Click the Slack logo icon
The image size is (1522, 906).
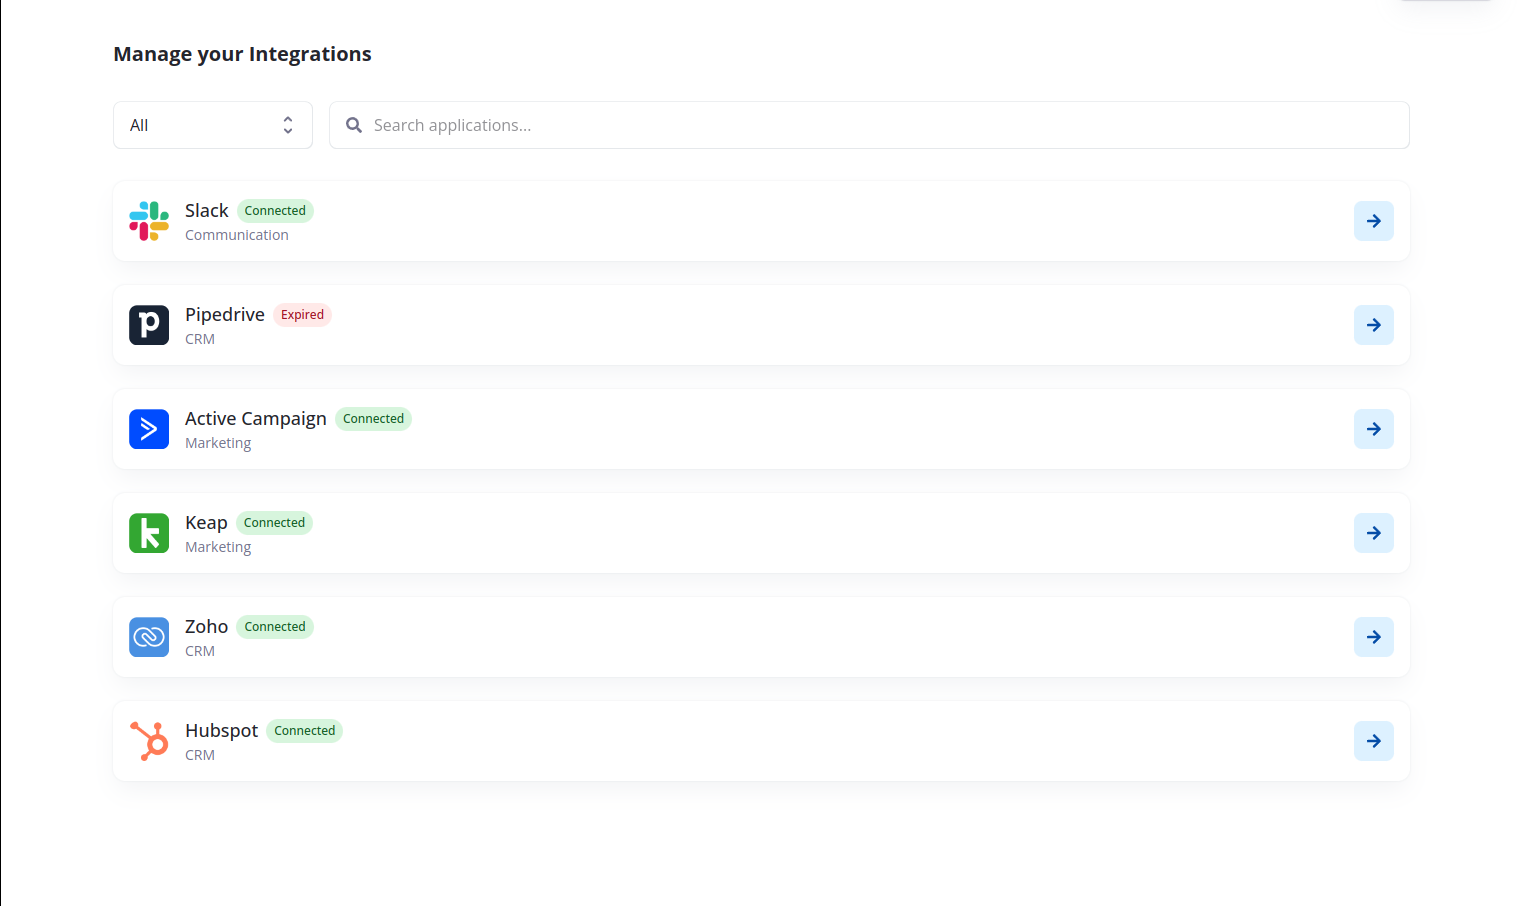click(x=149, y=221)
